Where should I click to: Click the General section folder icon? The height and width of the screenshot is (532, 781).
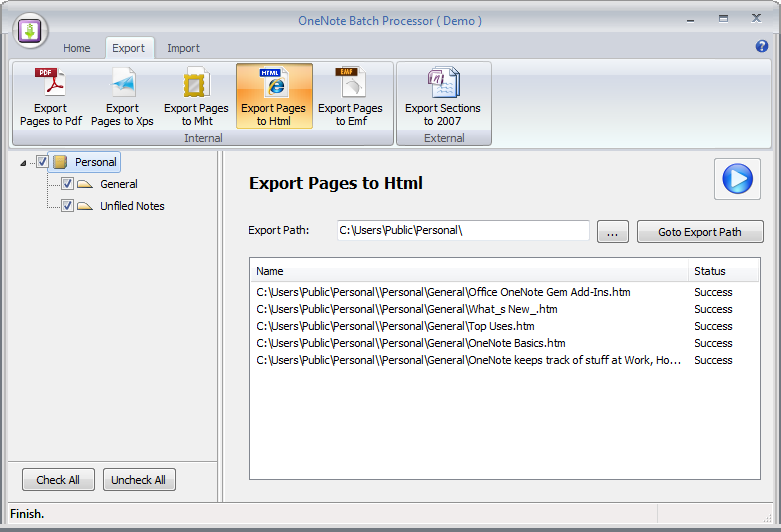pos(85,184)
